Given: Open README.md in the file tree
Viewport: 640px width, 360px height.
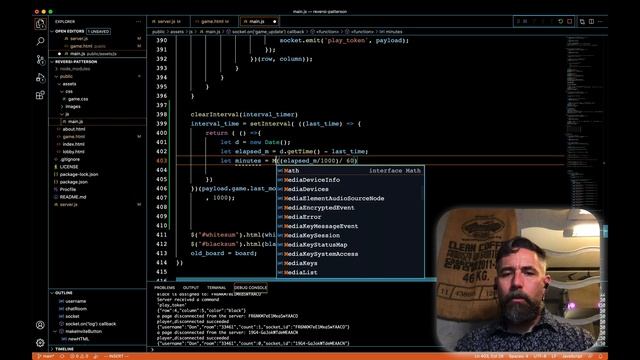Looking at the screenshot, I should (73, 197).
